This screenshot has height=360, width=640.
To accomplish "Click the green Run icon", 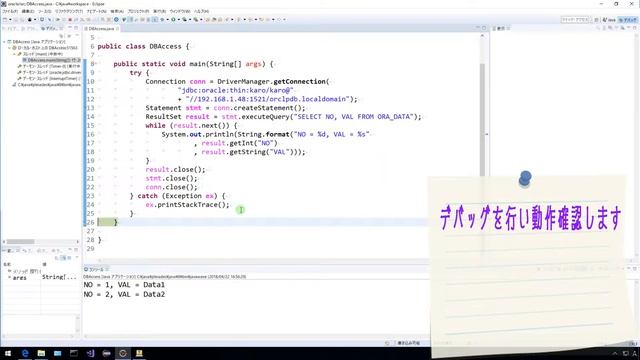I will point(173,20).
